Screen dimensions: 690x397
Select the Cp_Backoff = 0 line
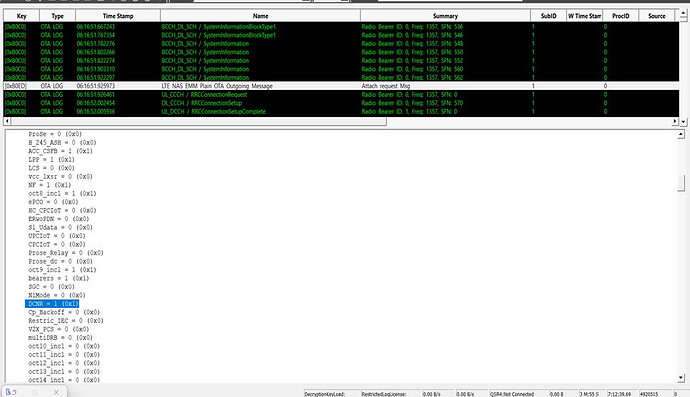tap(64, 312)
